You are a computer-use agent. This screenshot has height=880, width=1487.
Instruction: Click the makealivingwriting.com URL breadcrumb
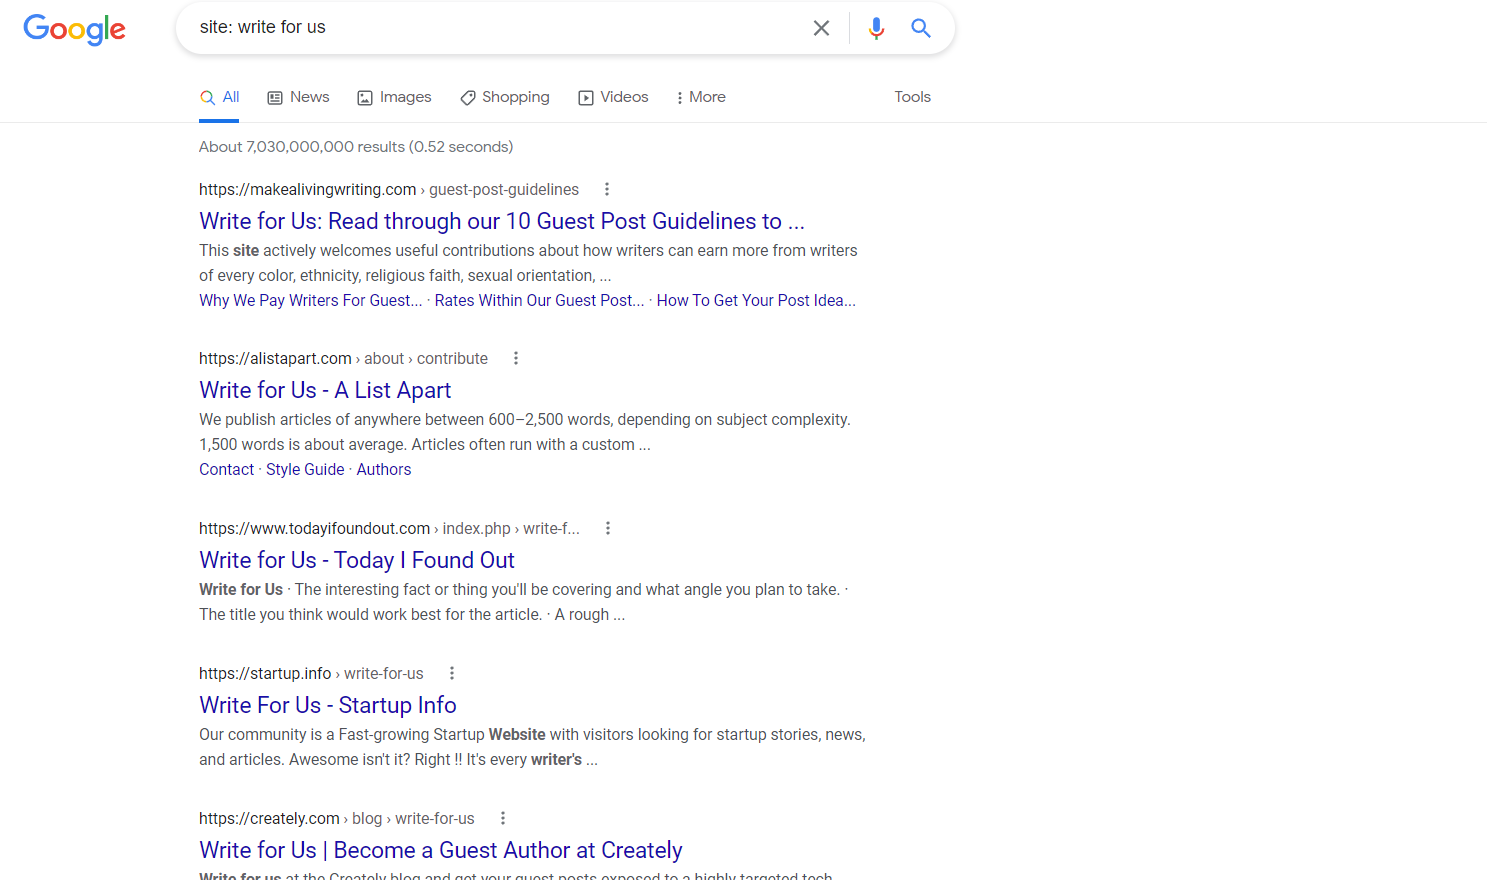click(389, 189)
